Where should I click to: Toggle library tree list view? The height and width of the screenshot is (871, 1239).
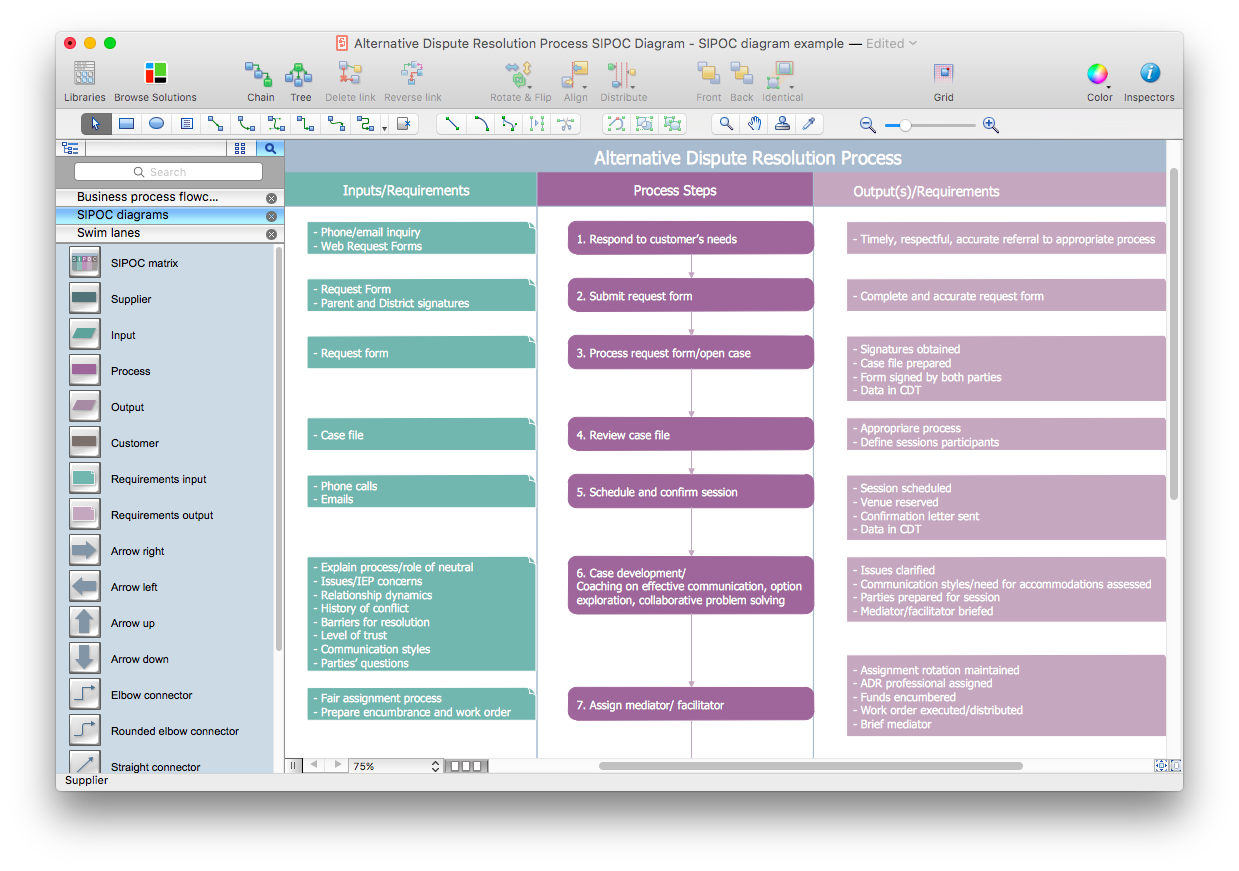pos(70,148)
